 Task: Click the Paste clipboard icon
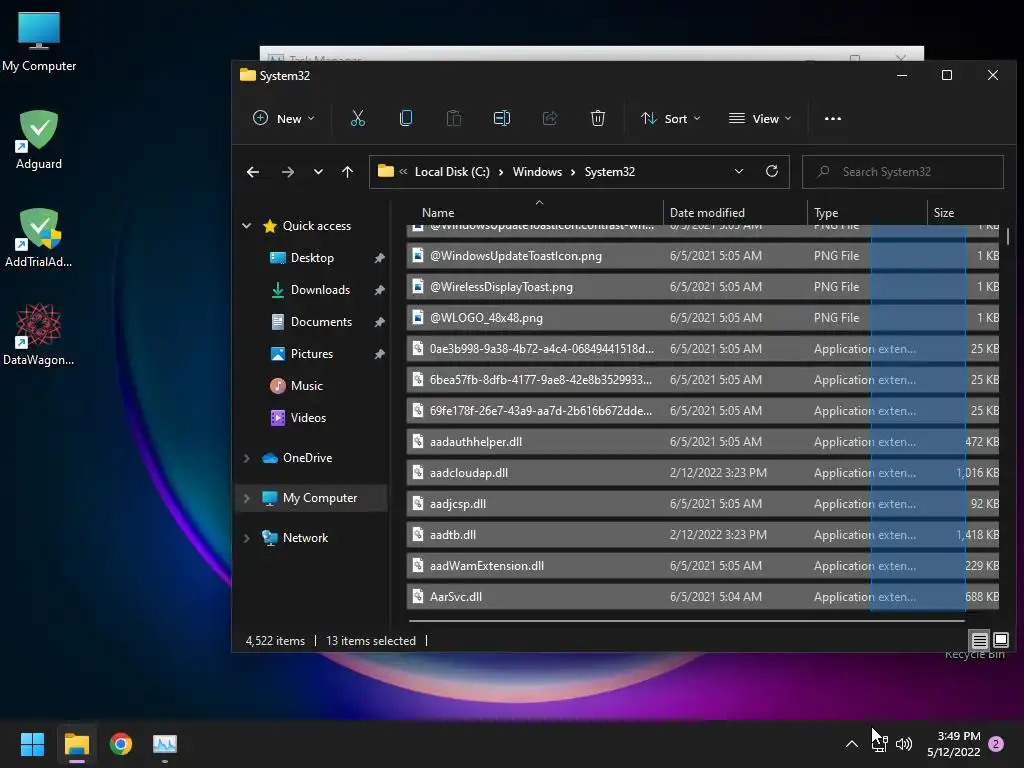(454, 118)
